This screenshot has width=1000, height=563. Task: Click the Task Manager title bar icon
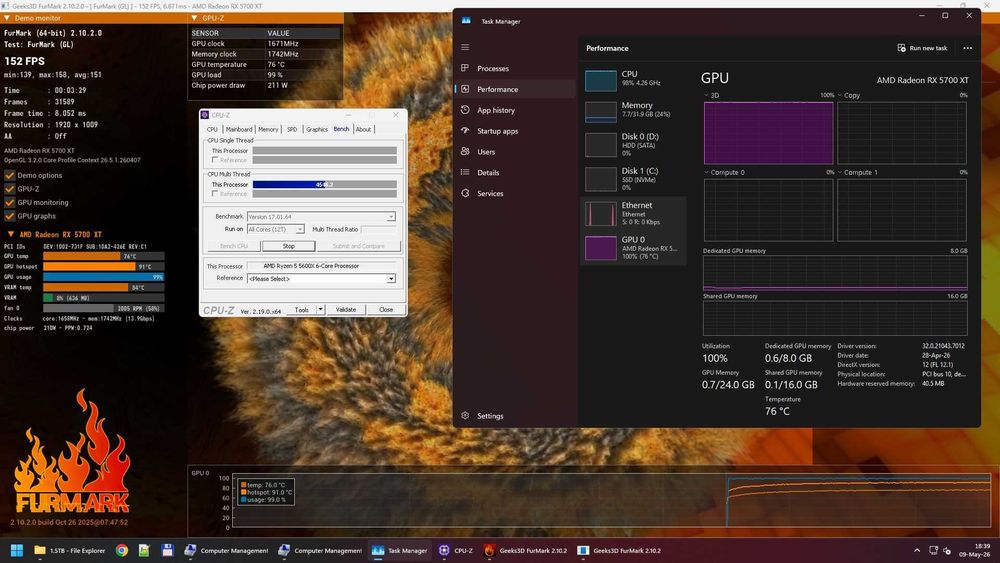(466, 21)
